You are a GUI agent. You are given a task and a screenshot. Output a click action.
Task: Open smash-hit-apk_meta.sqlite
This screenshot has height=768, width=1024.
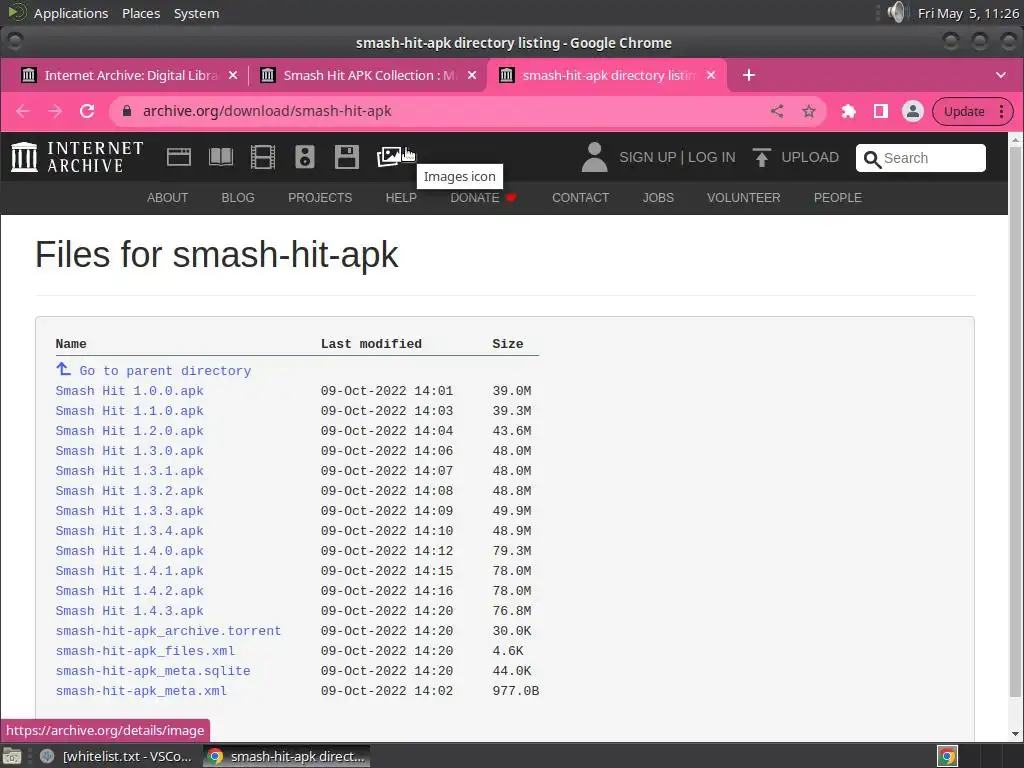(x=153, y=671)
